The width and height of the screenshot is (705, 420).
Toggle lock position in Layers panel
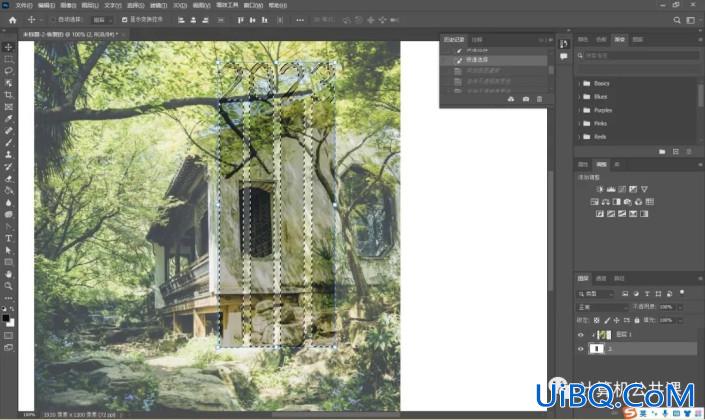[616, 321]
